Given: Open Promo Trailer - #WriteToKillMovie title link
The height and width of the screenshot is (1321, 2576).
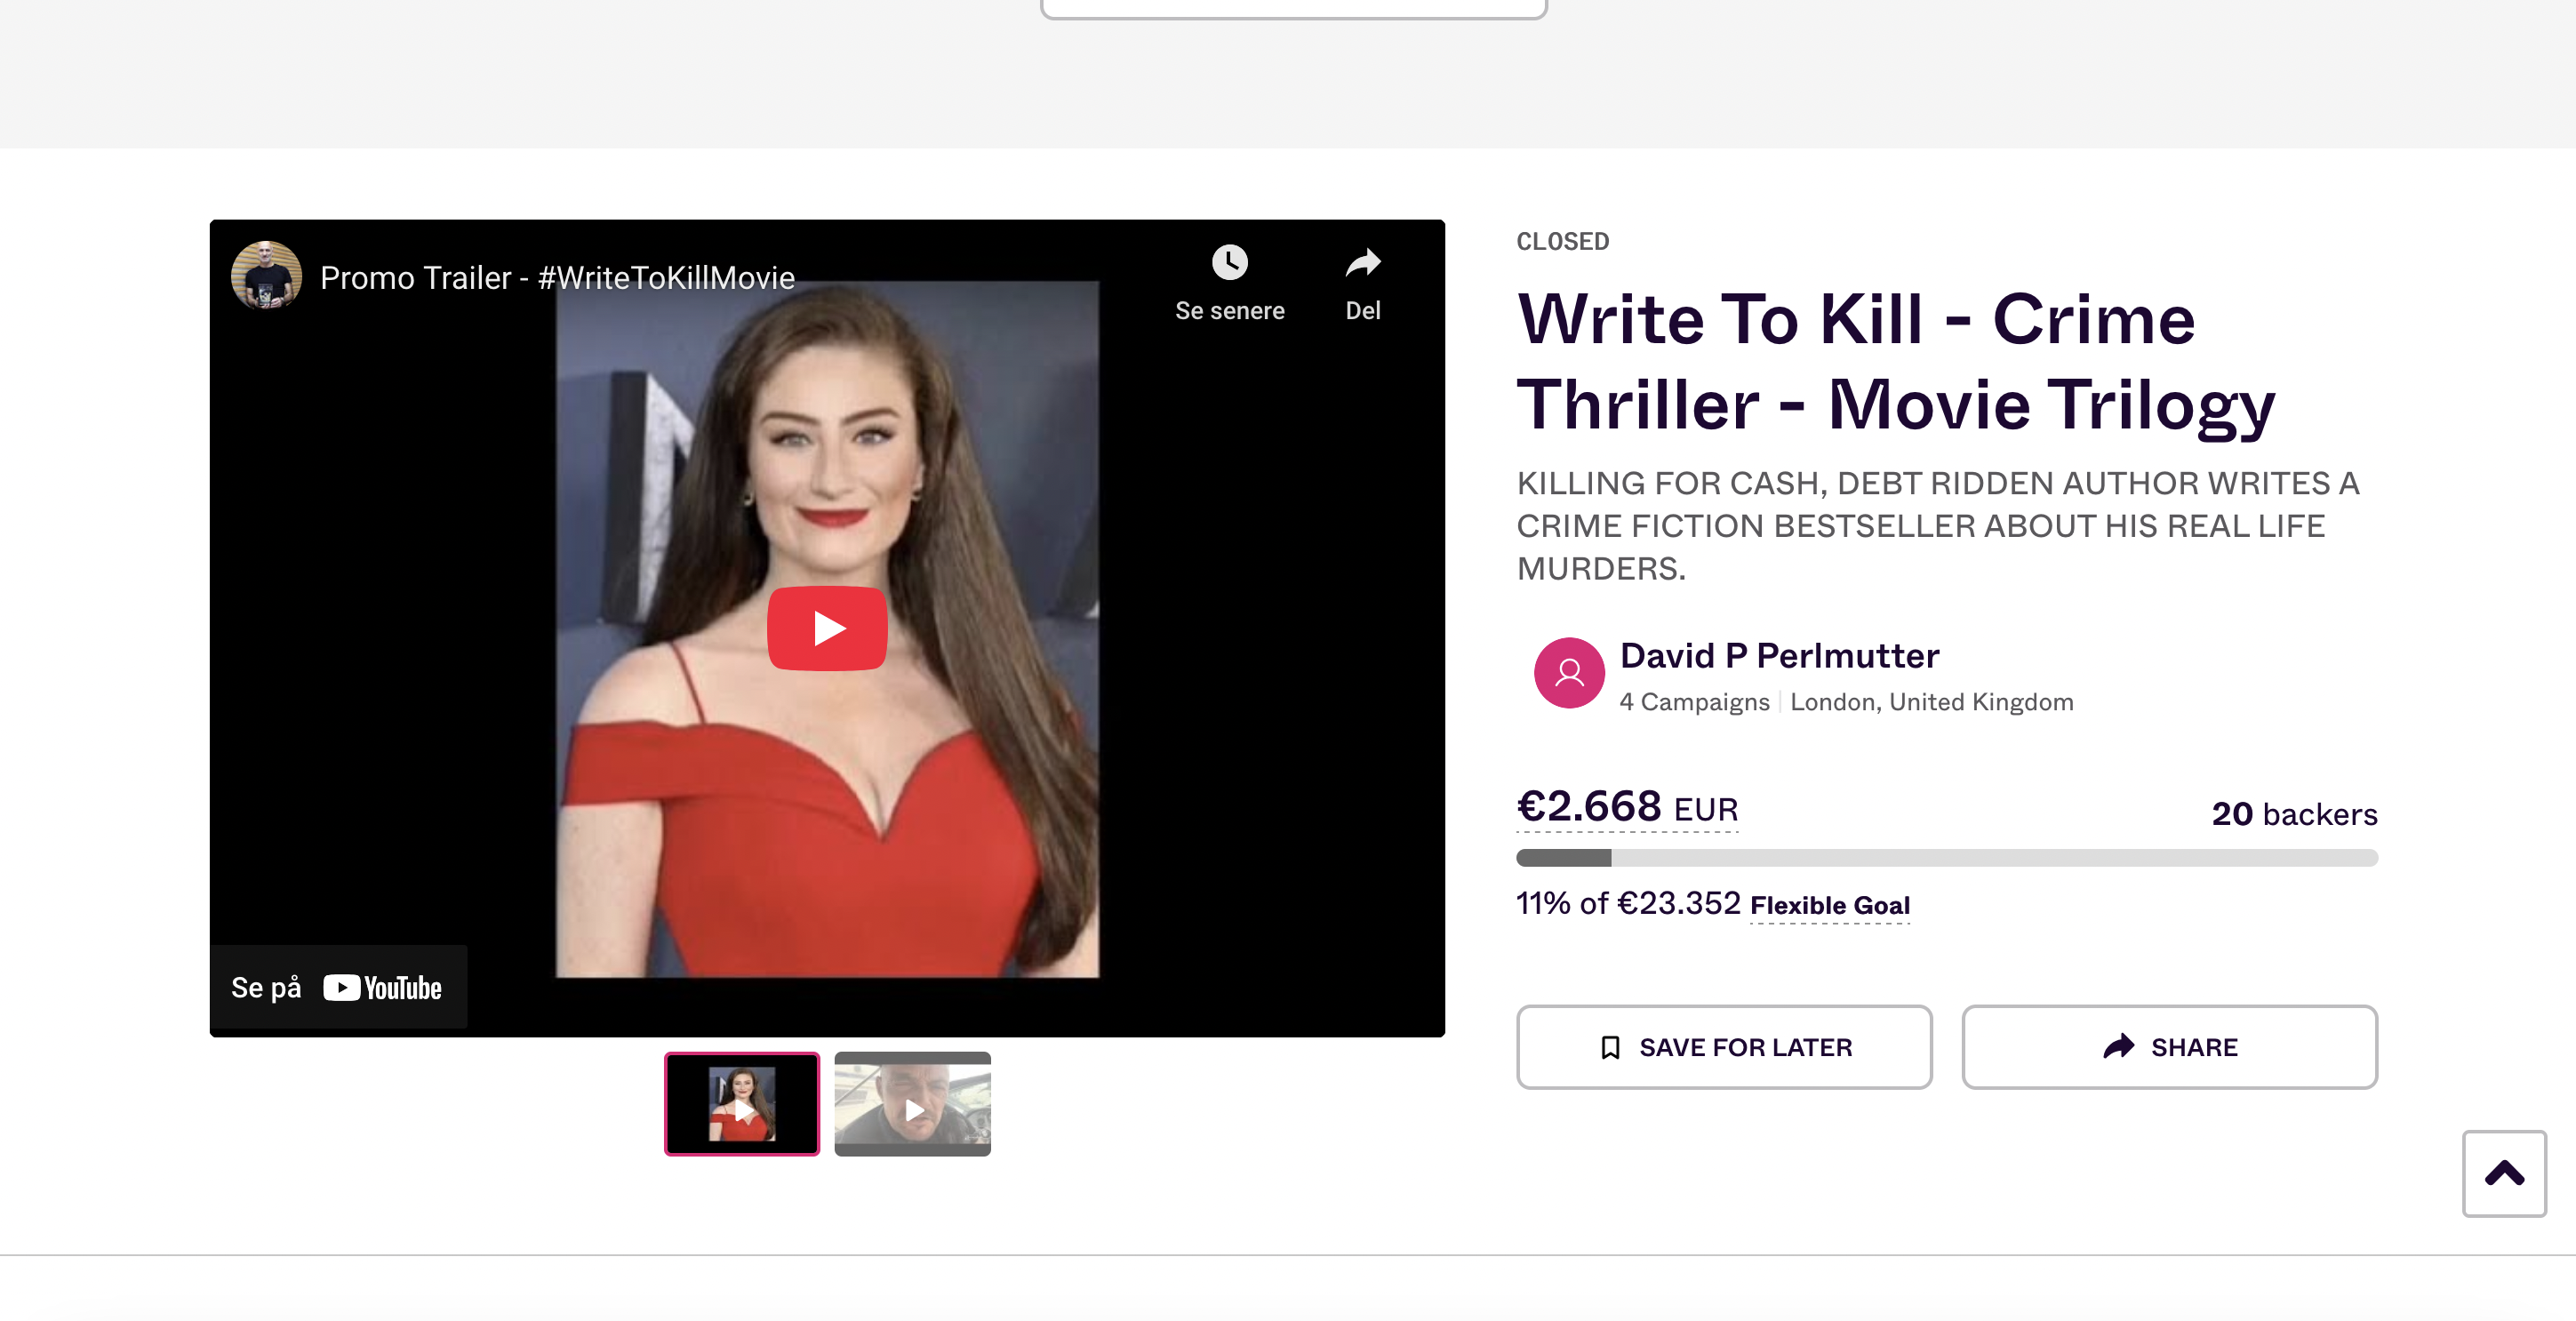Looking at the screenshot, I should coord(557,278).
